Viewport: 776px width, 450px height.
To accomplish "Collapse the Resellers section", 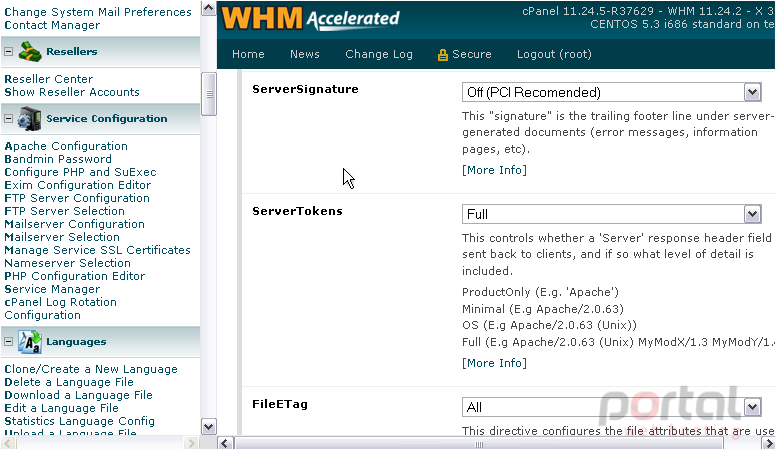I will pyautogui.click(x=8, y=51).
